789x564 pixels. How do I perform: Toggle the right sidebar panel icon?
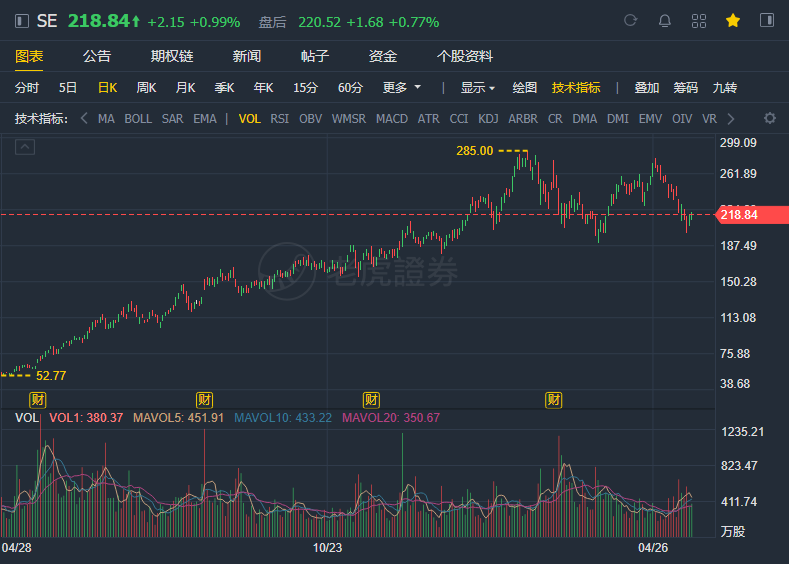[767, 20]
